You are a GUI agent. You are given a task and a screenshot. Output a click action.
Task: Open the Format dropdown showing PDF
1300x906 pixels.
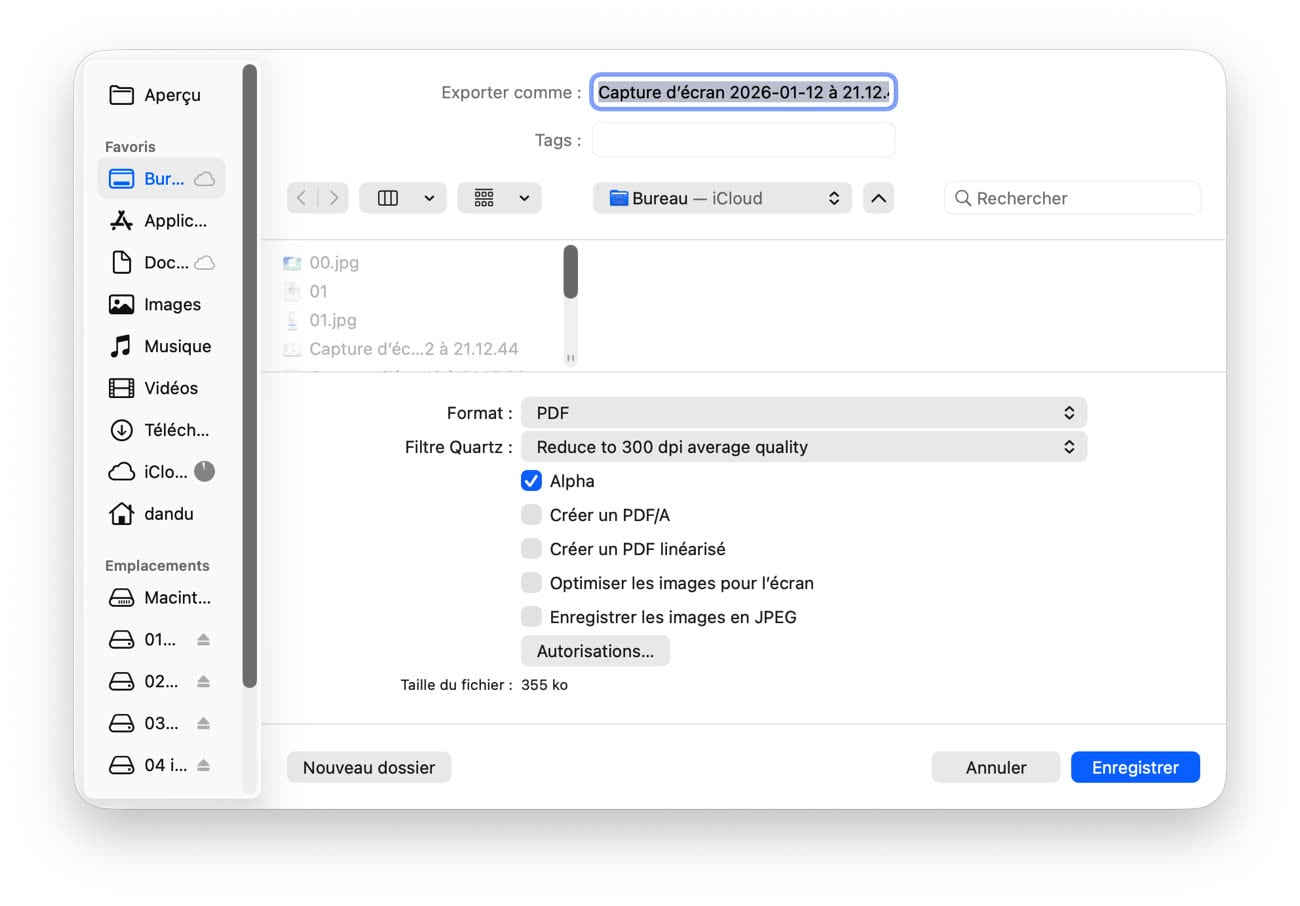[803, 413]
